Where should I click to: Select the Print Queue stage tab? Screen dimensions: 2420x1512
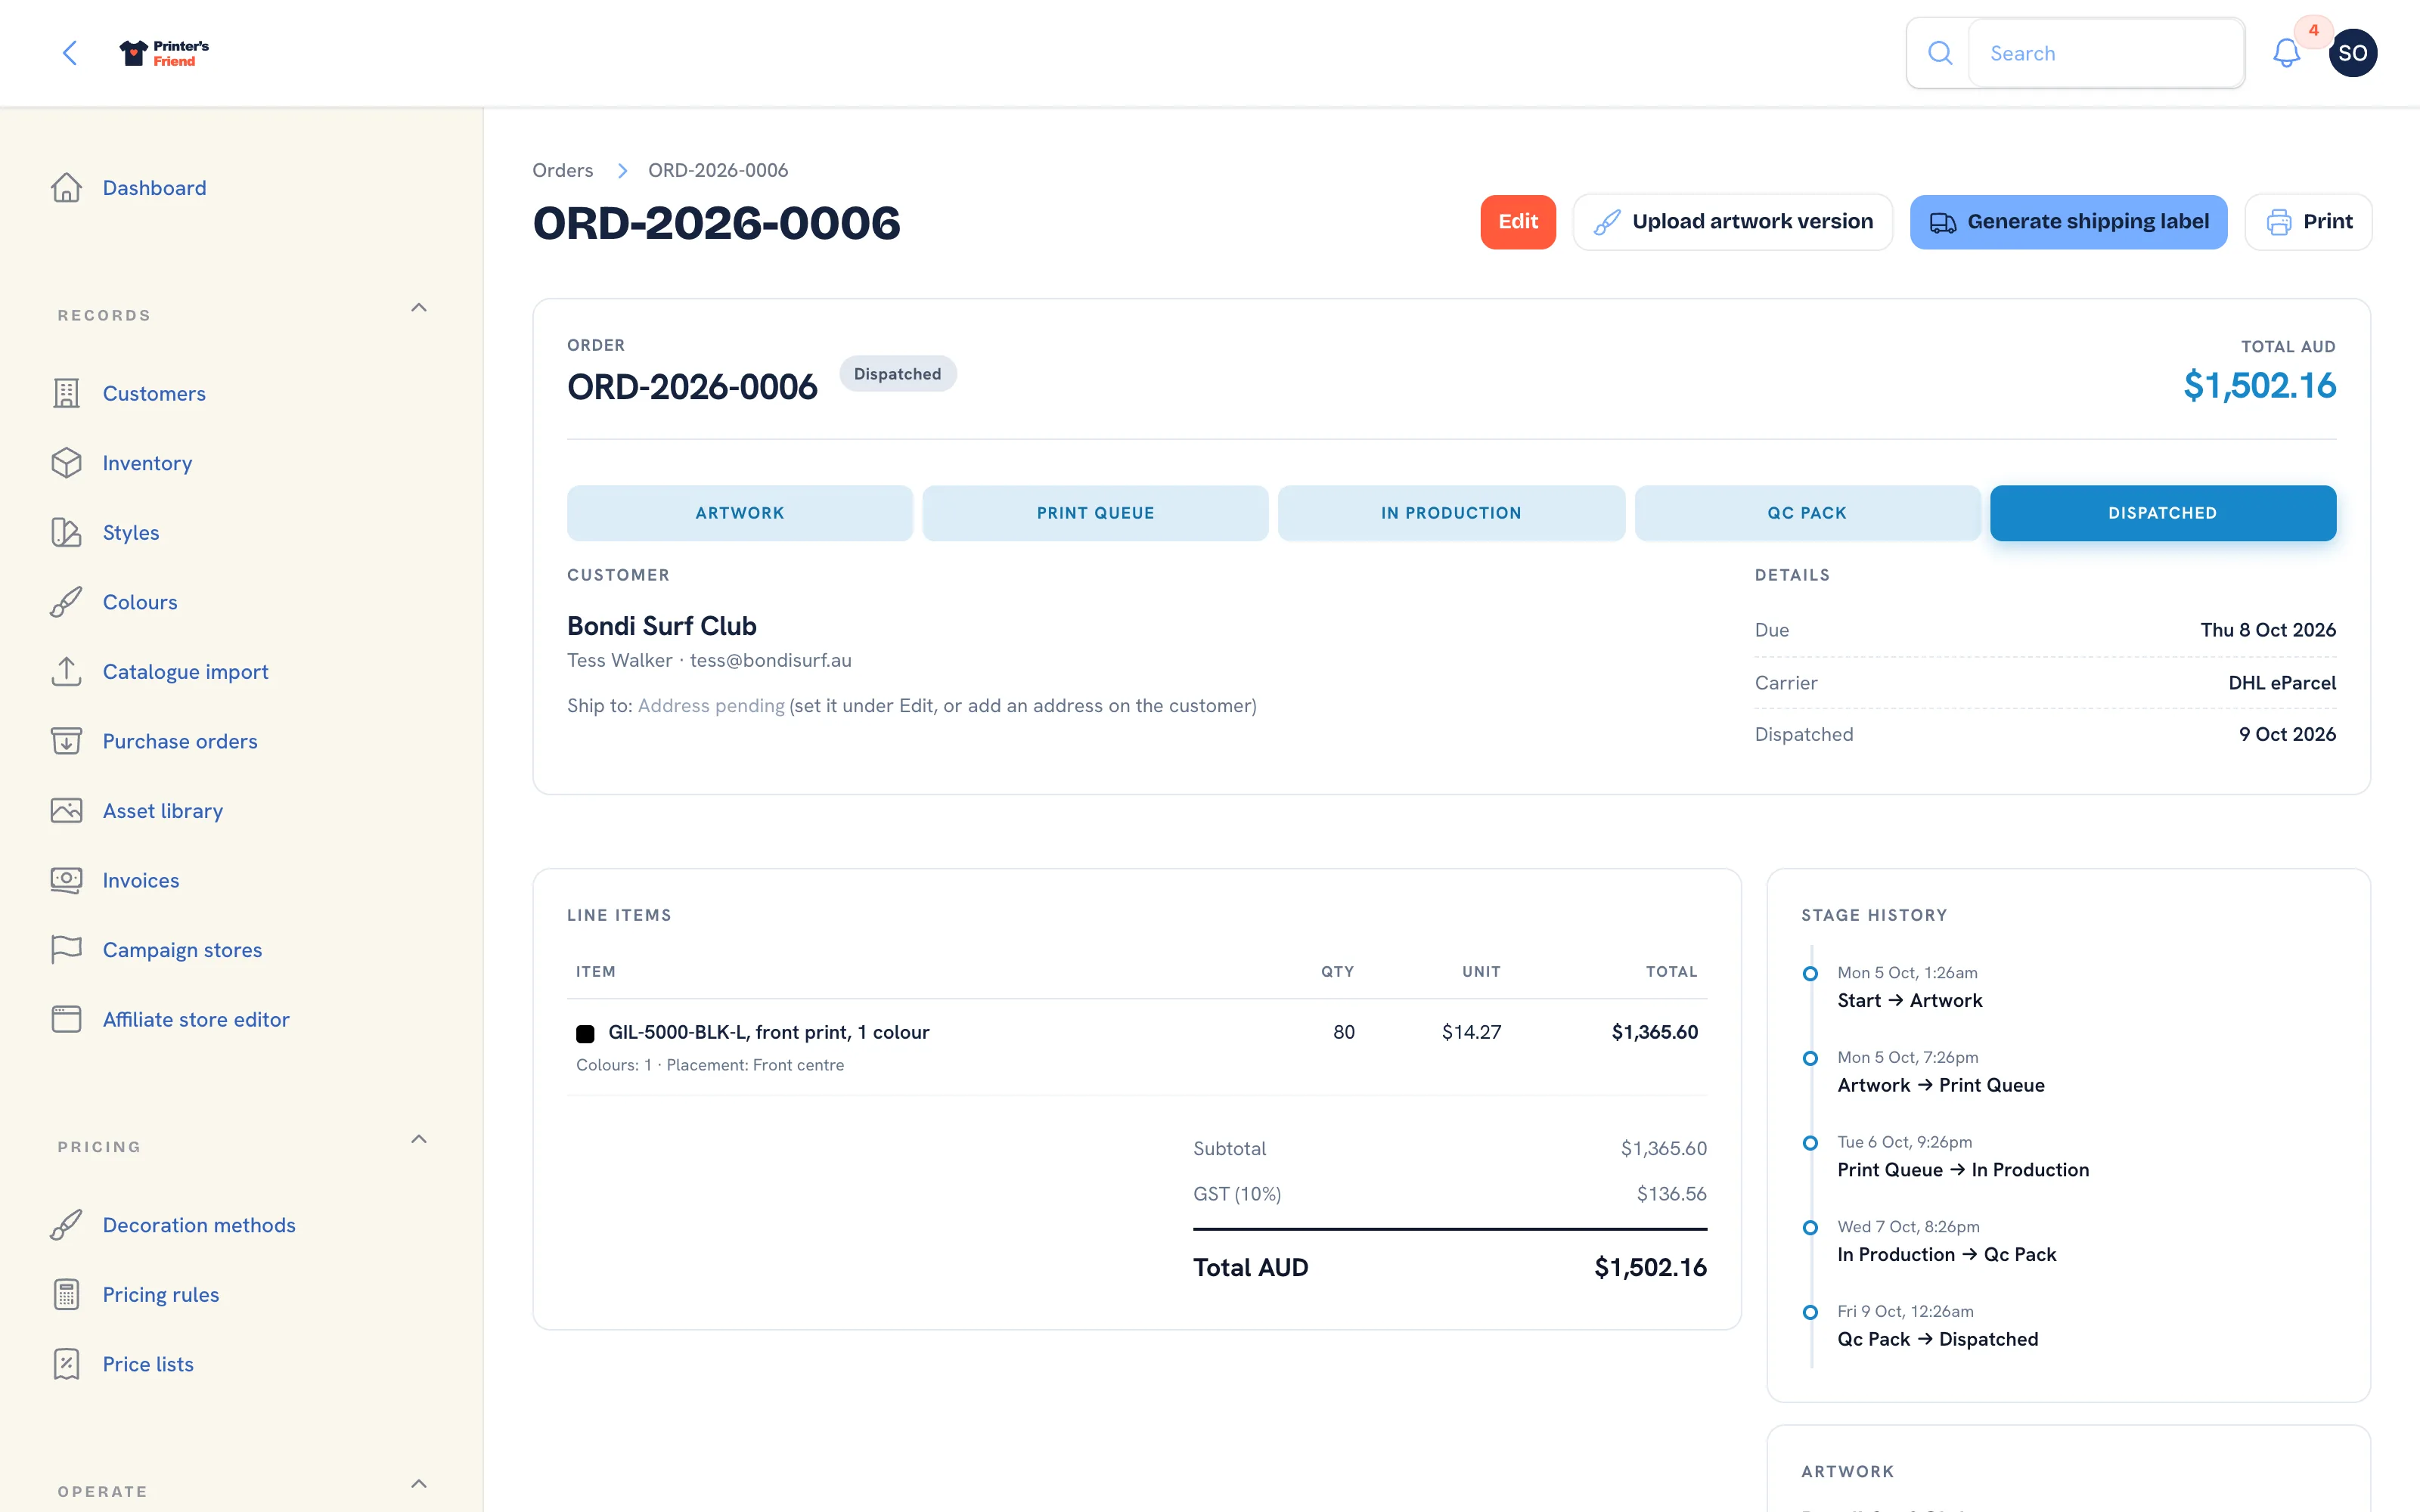(x=1095, y=513)
